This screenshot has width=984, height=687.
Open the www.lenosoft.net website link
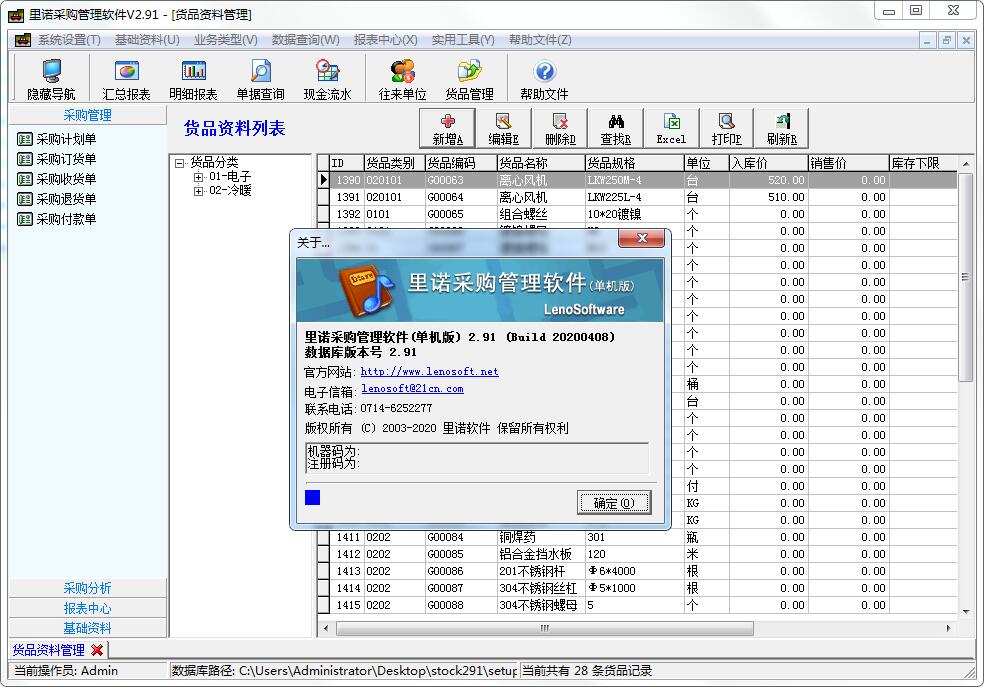pyautogui.click(x=429, y=372)
